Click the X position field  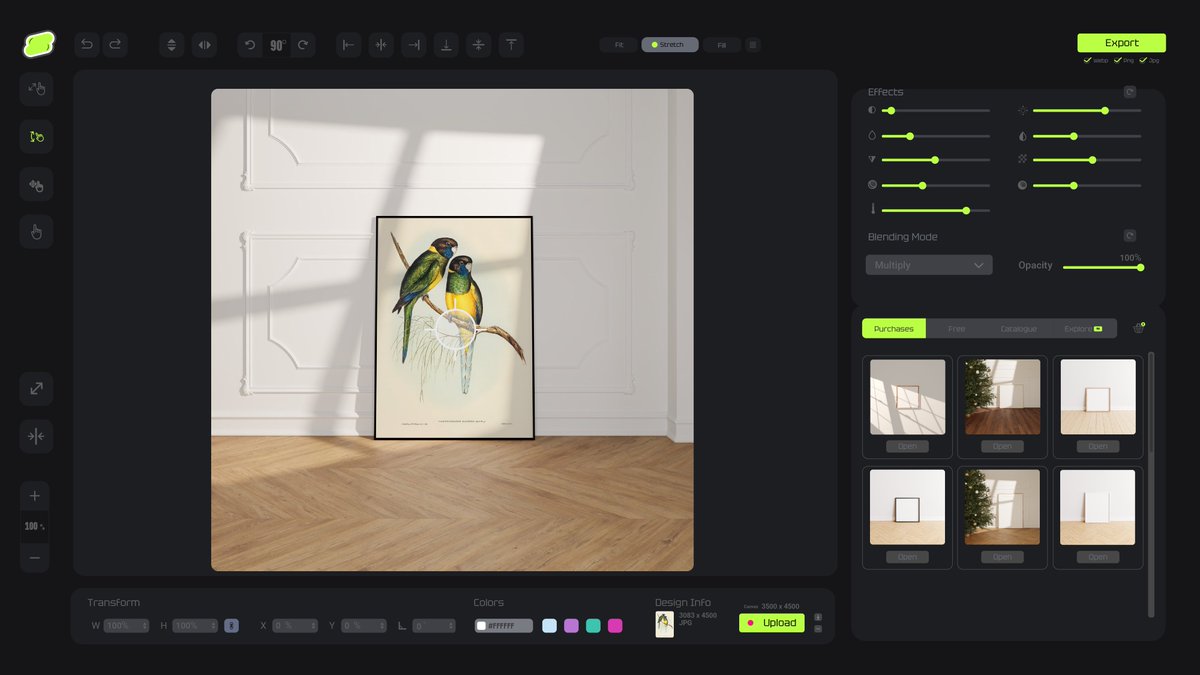(x=295, y=625)
